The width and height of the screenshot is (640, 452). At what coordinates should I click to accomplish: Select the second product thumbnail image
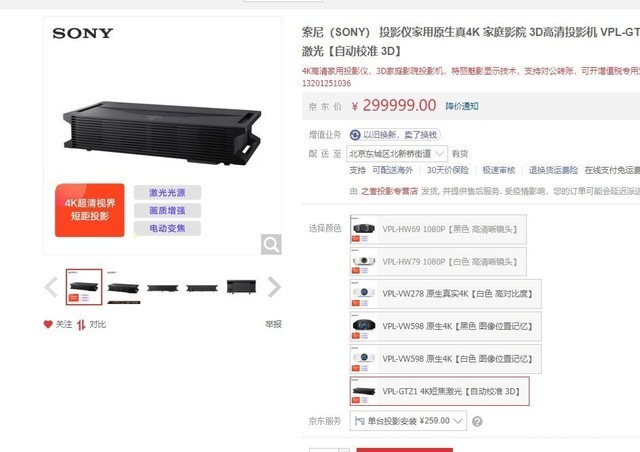point(123,287)
